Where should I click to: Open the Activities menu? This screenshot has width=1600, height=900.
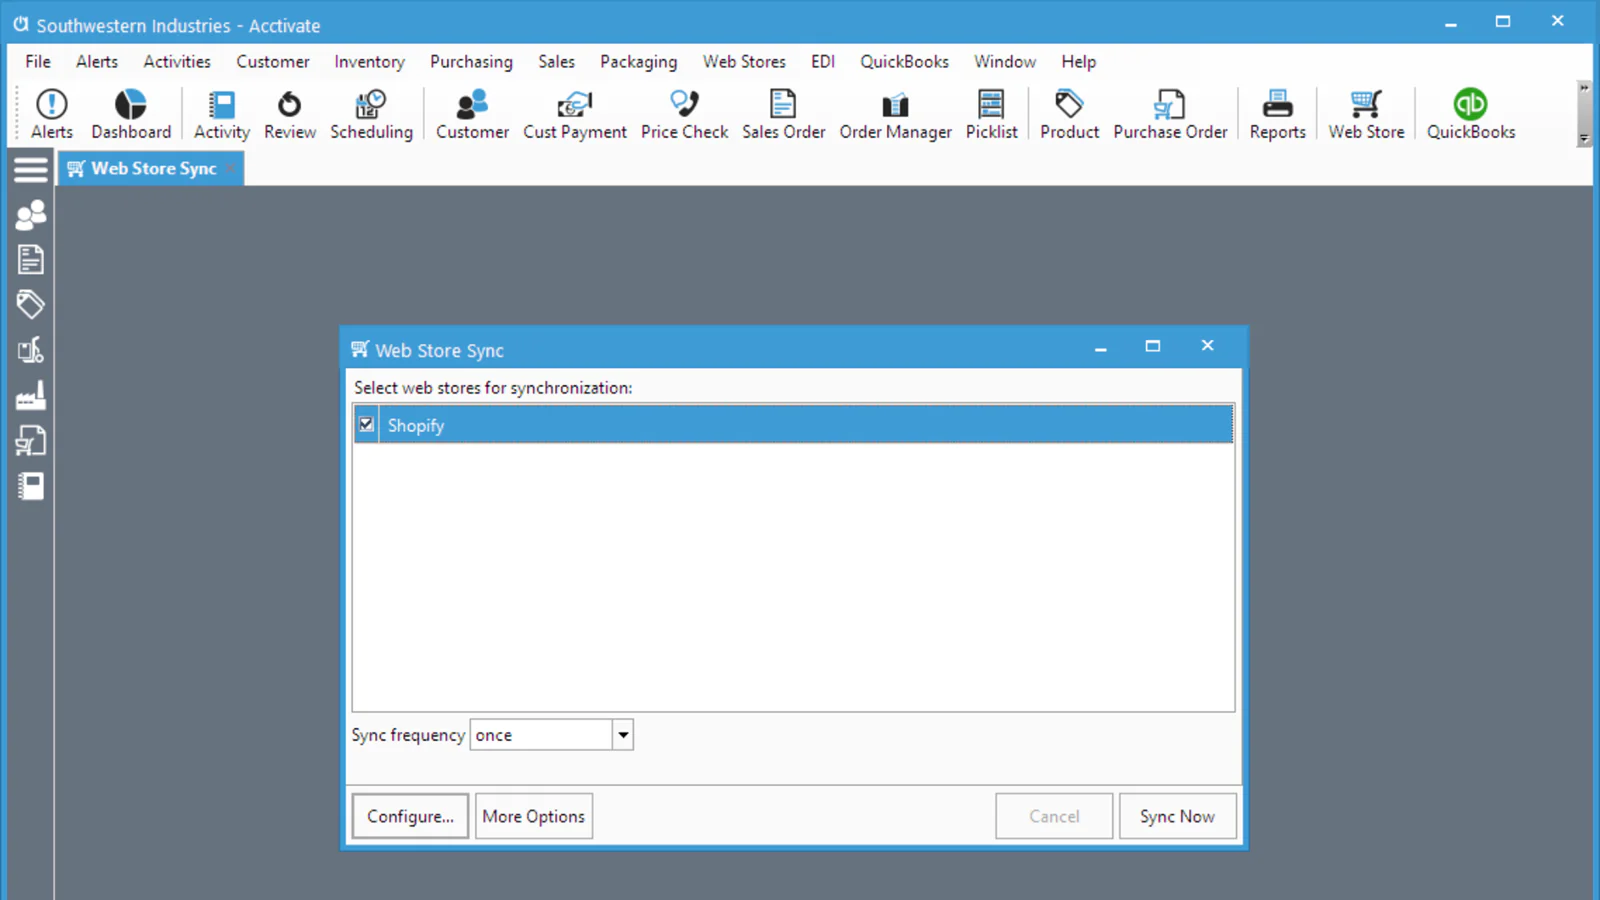177,61
